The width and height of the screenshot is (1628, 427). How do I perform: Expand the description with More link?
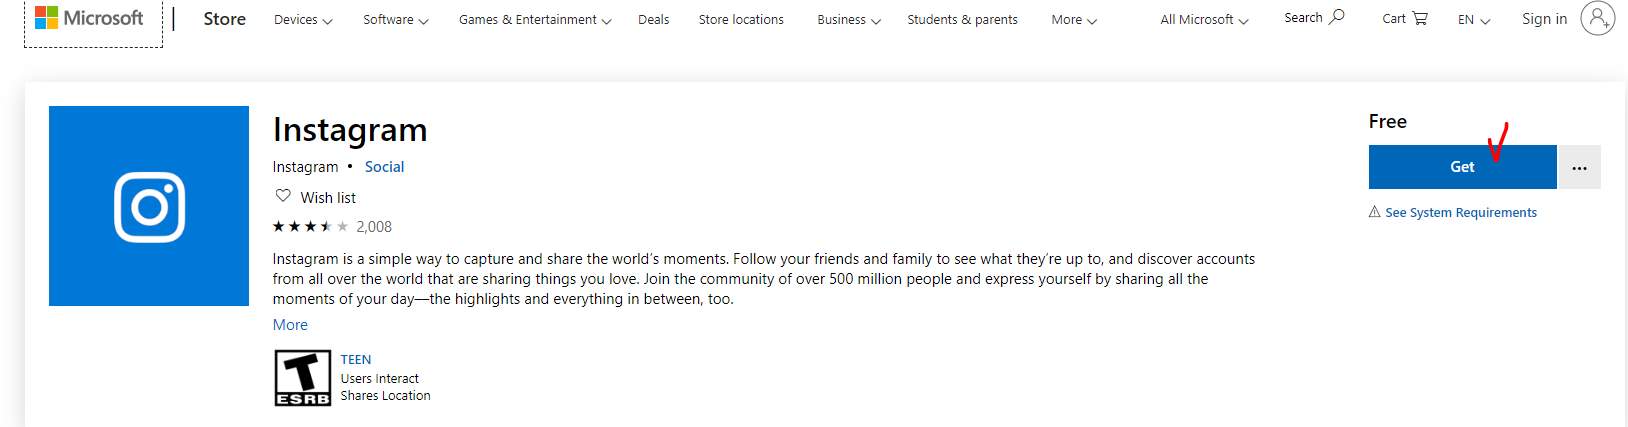tap(290, 325)
